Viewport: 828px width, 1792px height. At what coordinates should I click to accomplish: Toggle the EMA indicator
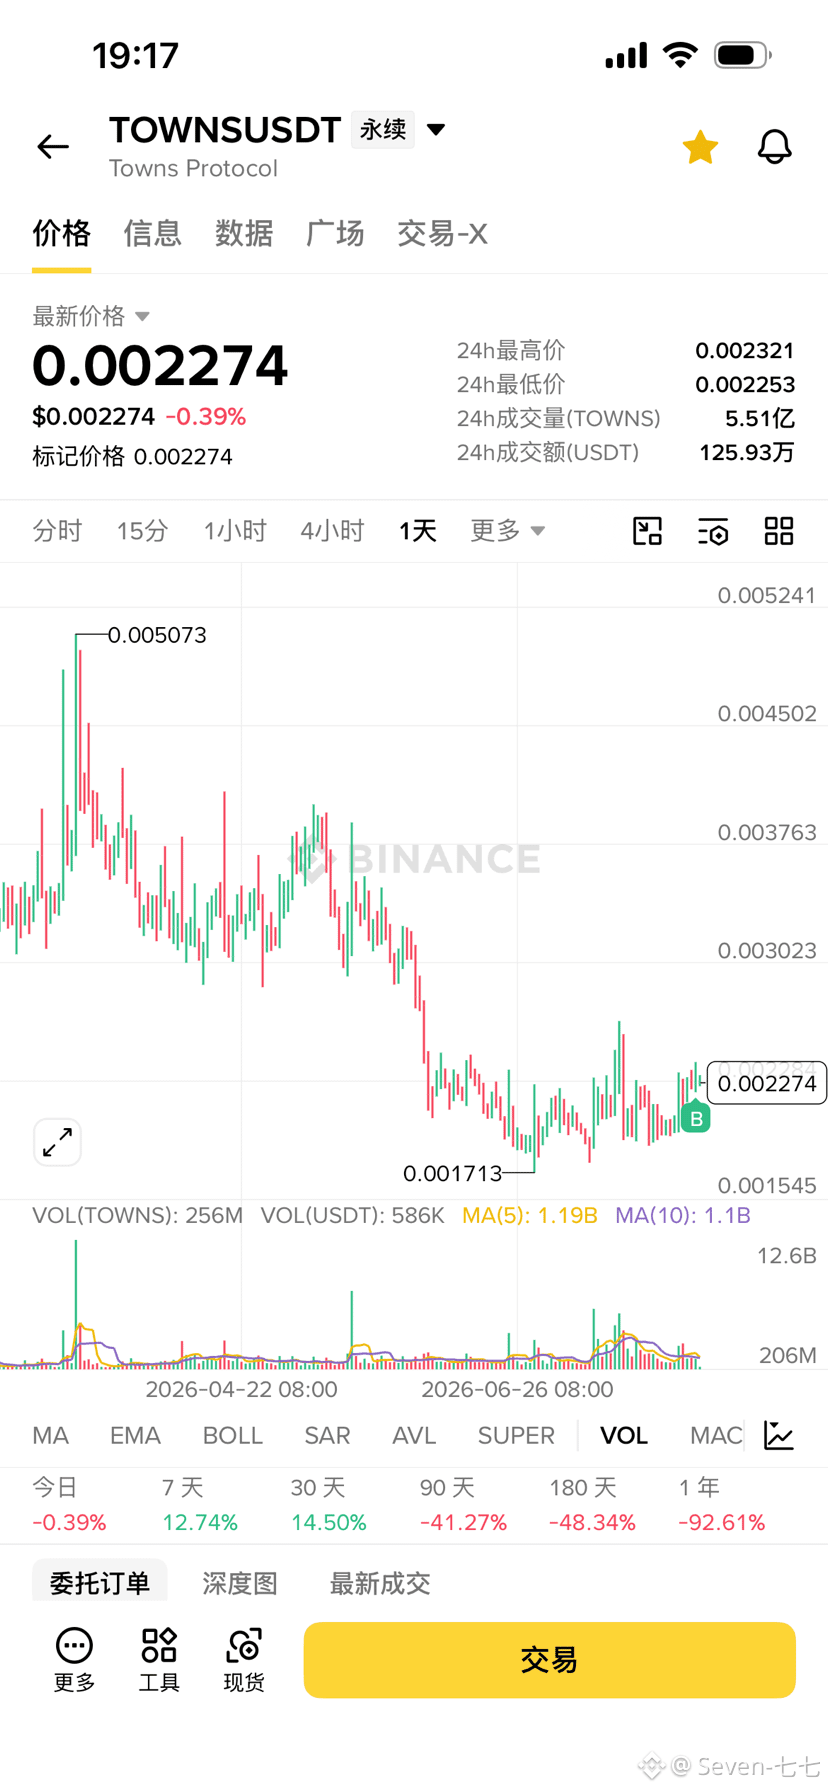135,1435
